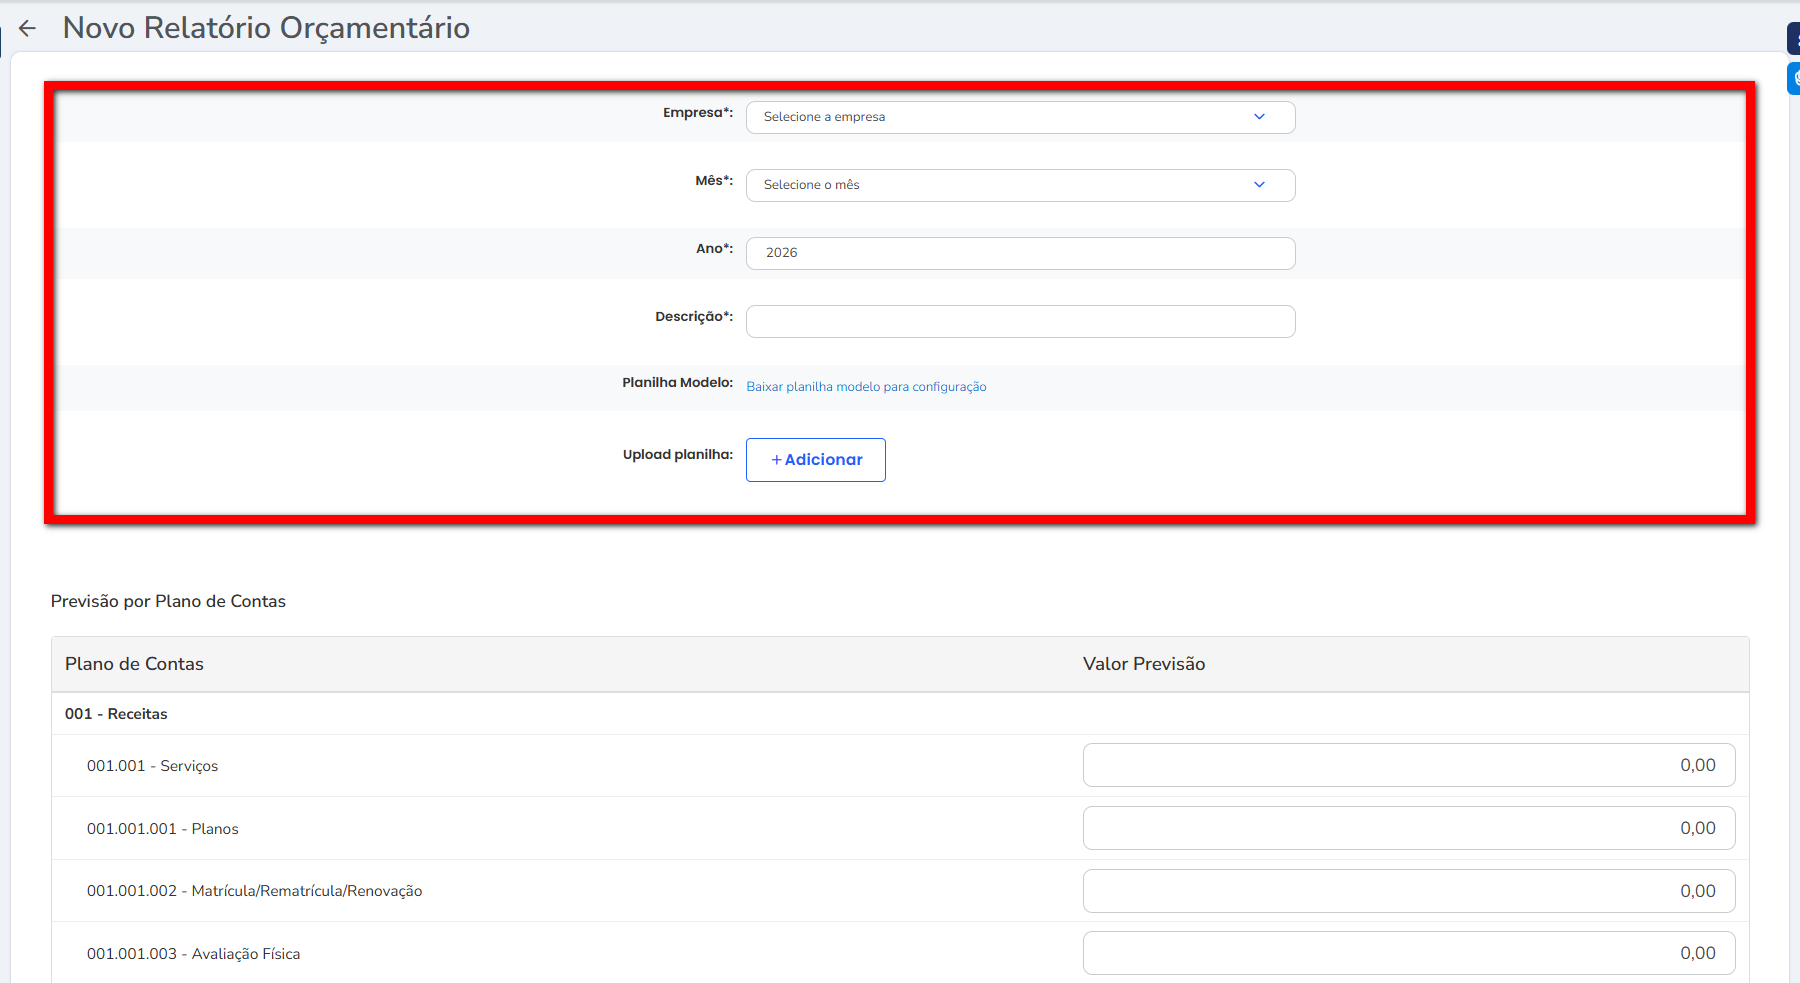The height and width of the screenshot is (983, 1800).
Task: Click the back arrow beside the page title
Action: pyautogui.click(x=28, y=28)
